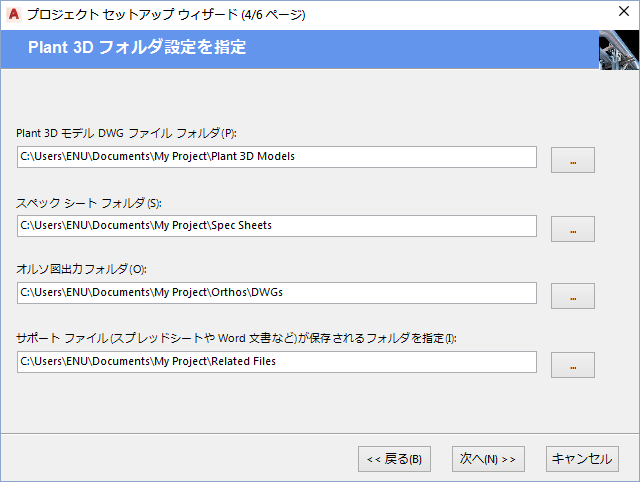Browse for Related Files support folder
The image size is (640, 482).
(573, 365)
